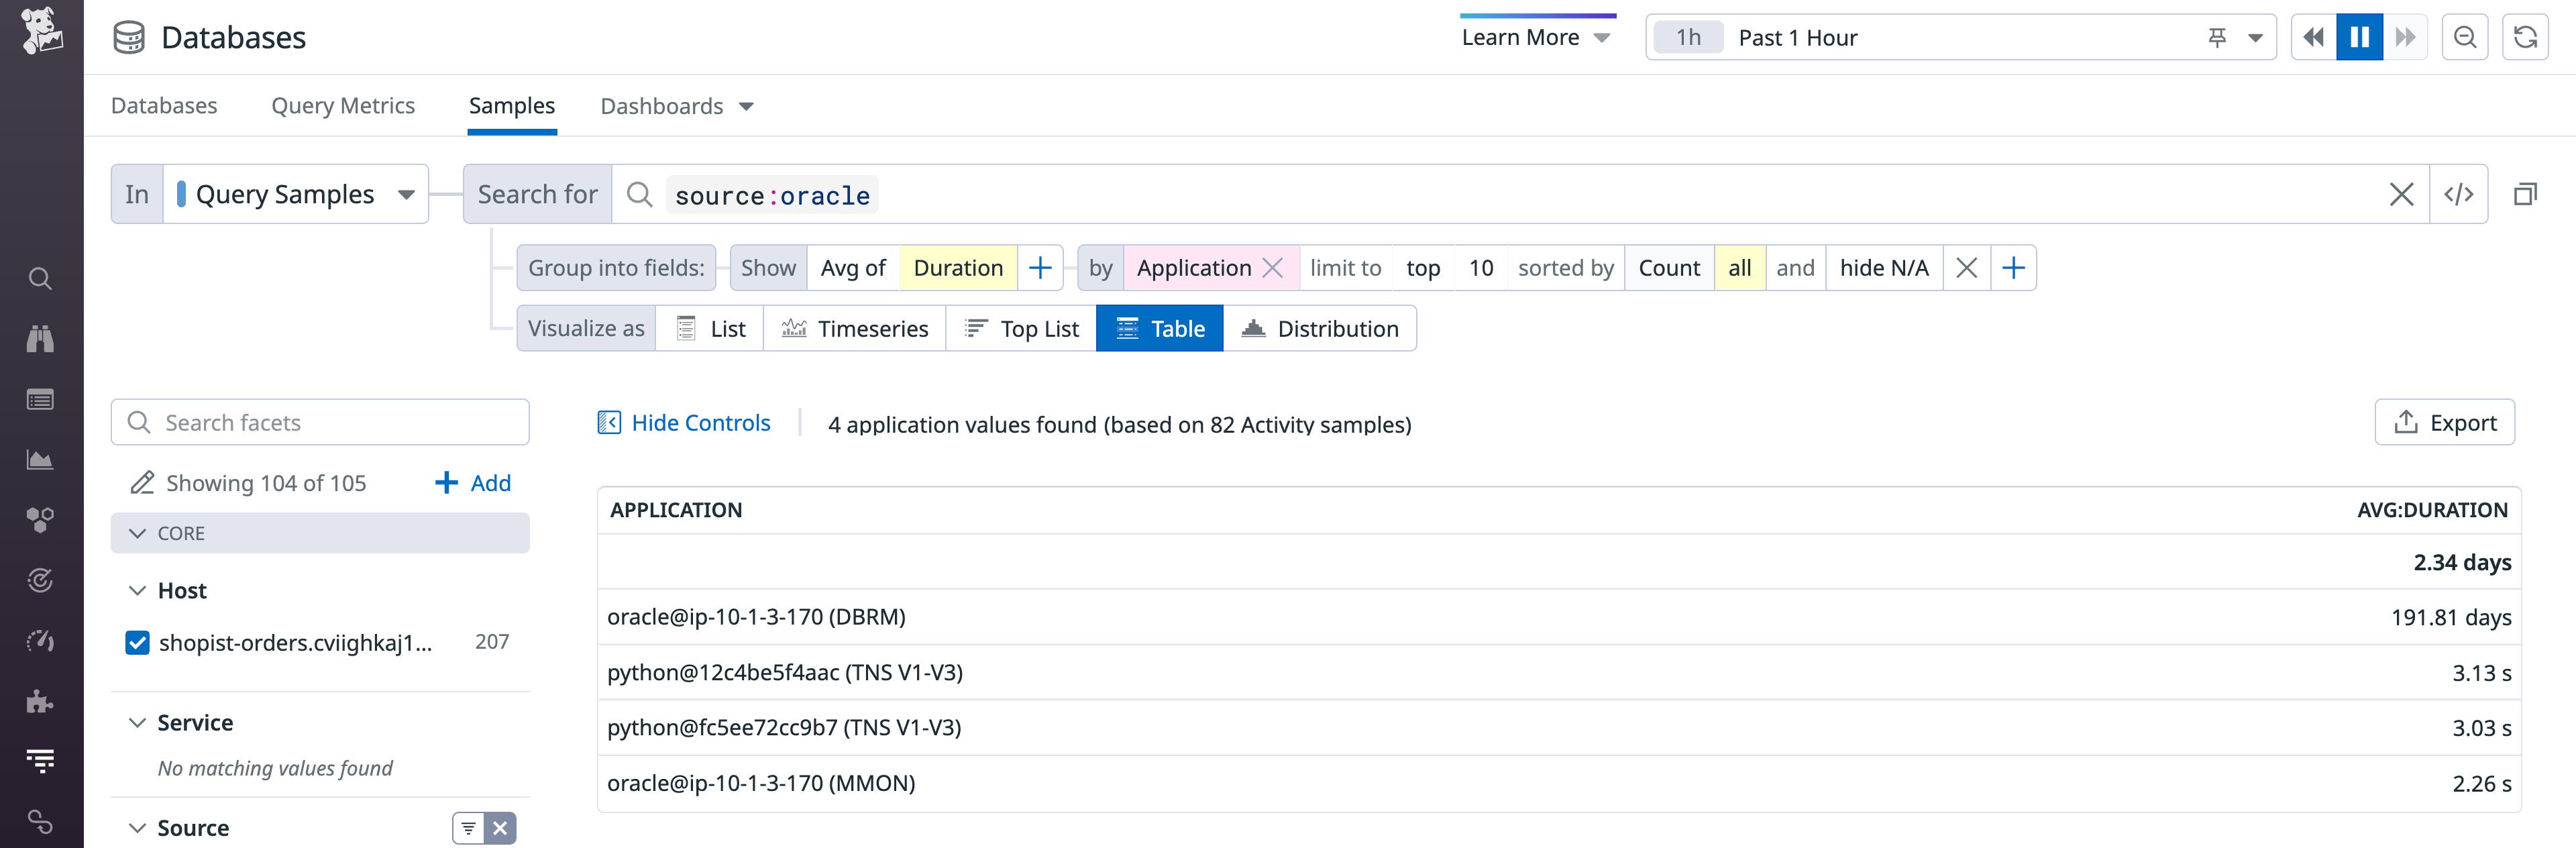Image resolution: width=2576 pixels, height=848 pixels.
Task: Refresh data with the circular refresh icon
Action: pyautogui.click(x=2526, y=37)
